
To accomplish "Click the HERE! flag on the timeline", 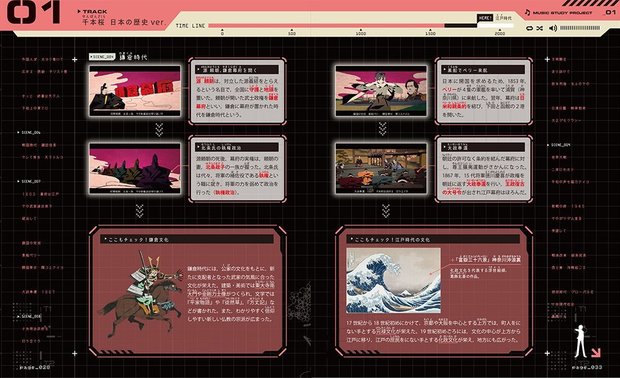I will 485,18.
